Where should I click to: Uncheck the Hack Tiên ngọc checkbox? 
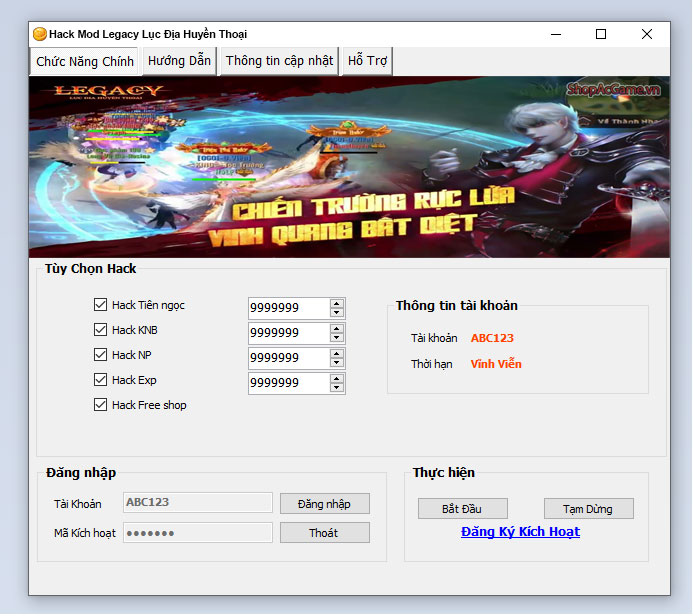(100, 305)
